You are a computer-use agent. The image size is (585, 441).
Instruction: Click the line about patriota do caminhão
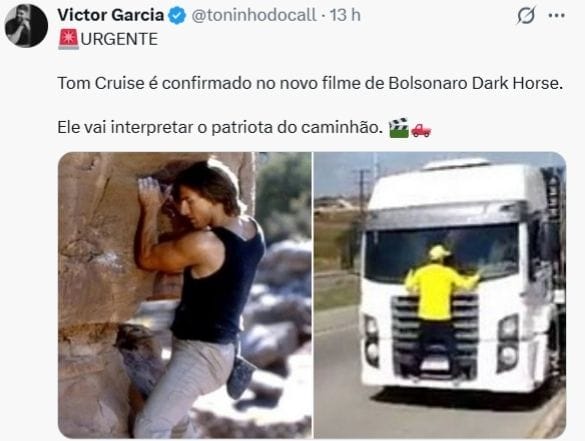tap(220, 128)
